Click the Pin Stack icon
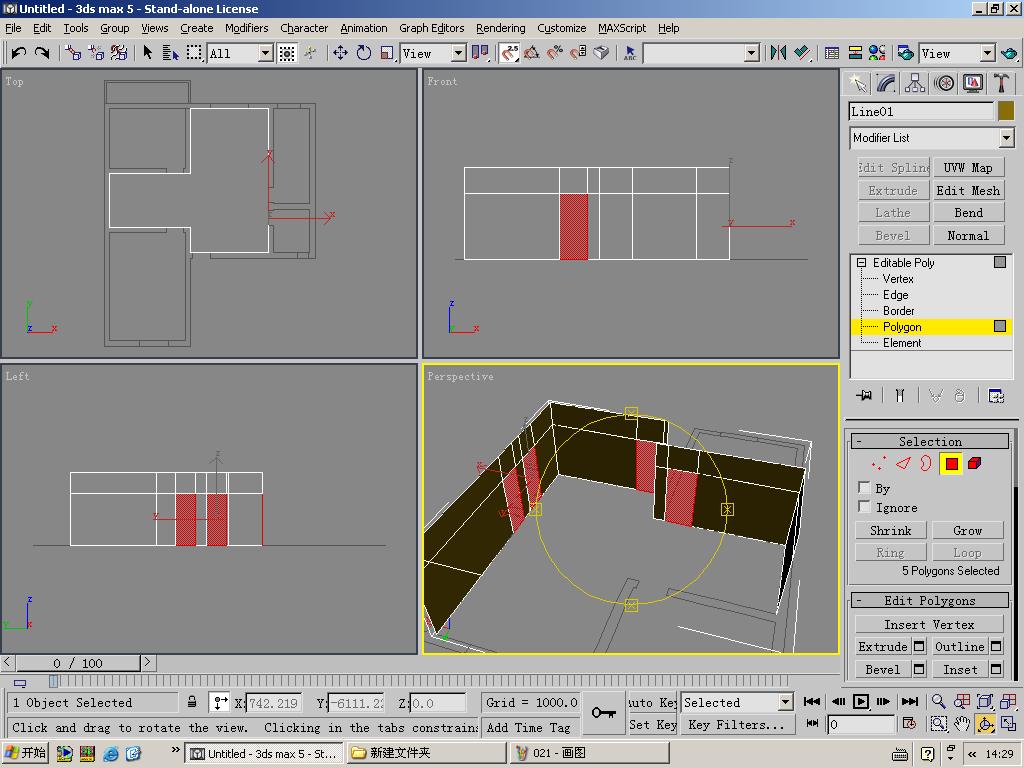 864,396
